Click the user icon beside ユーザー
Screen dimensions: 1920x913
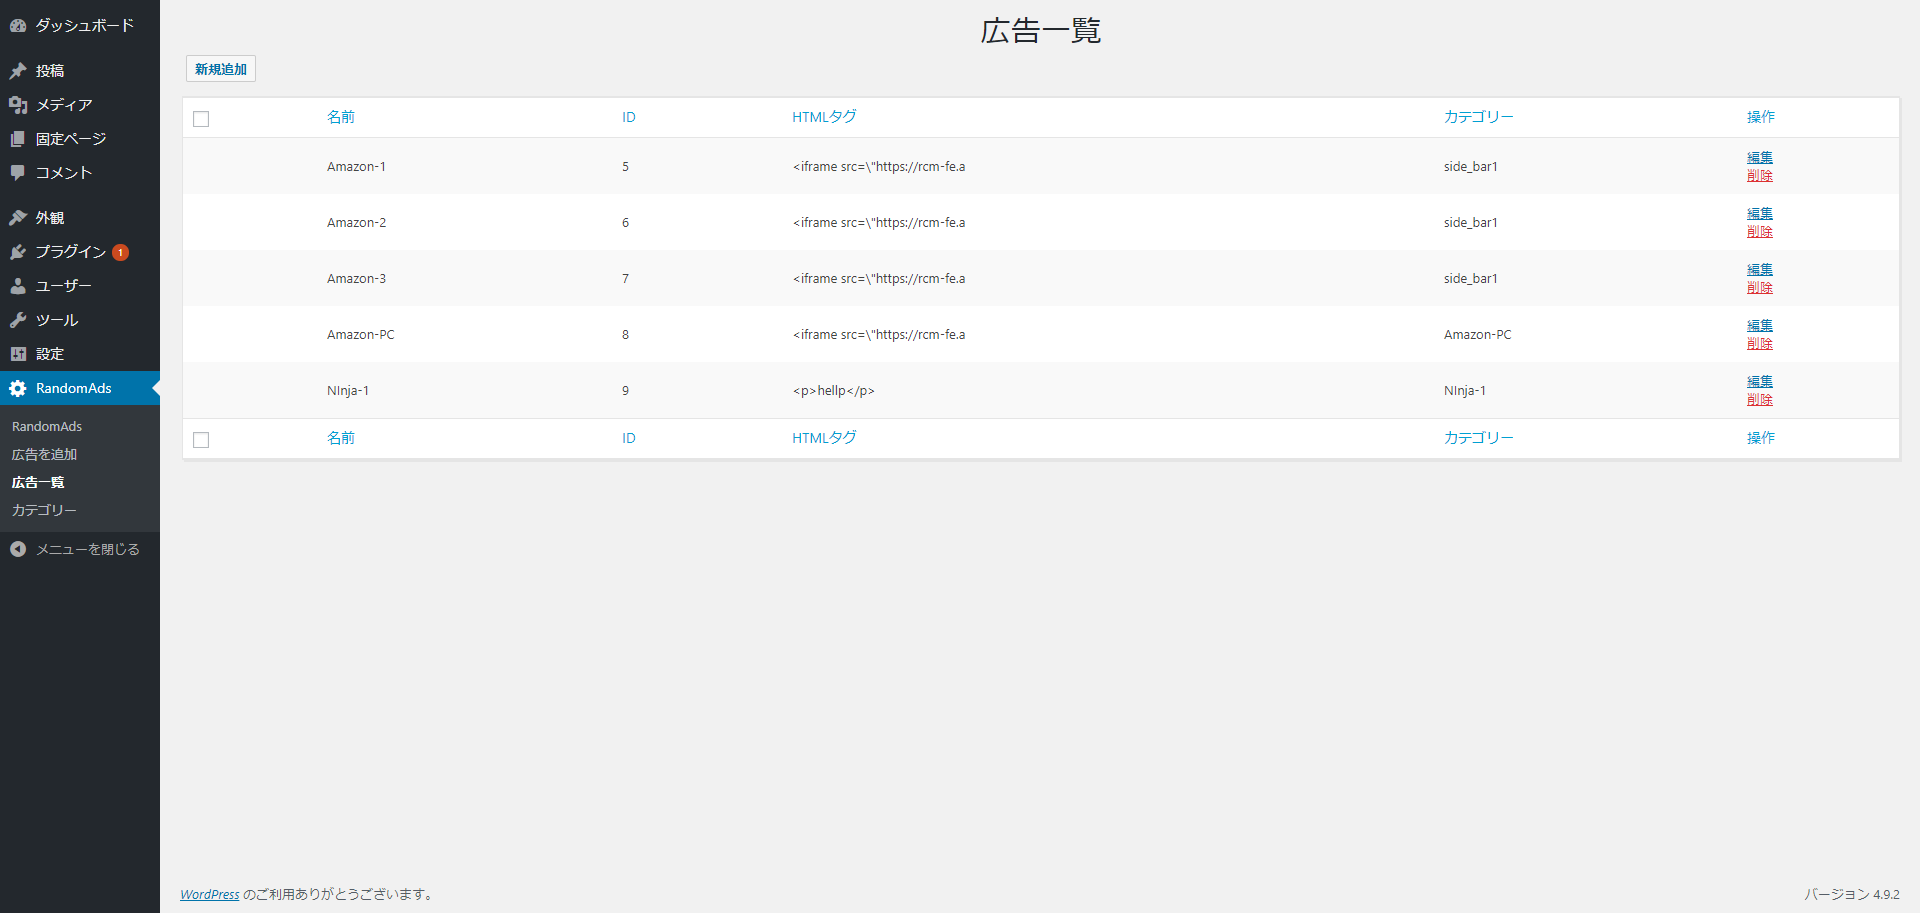click(18, 286)
